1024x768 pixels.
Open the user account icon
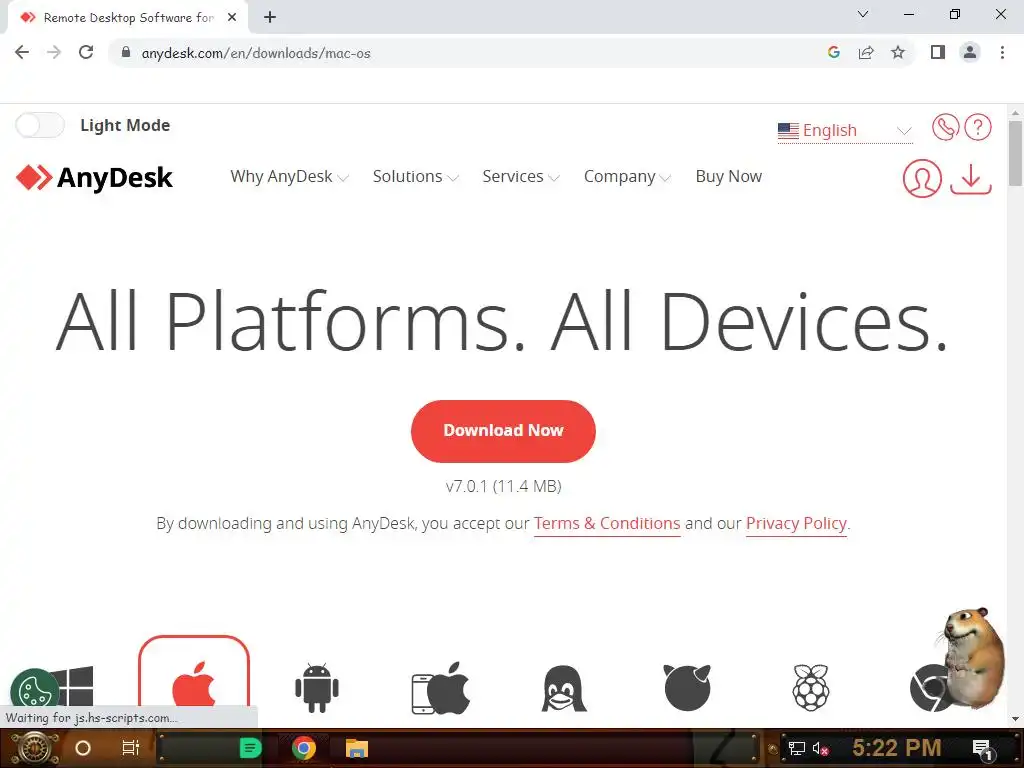922,178
